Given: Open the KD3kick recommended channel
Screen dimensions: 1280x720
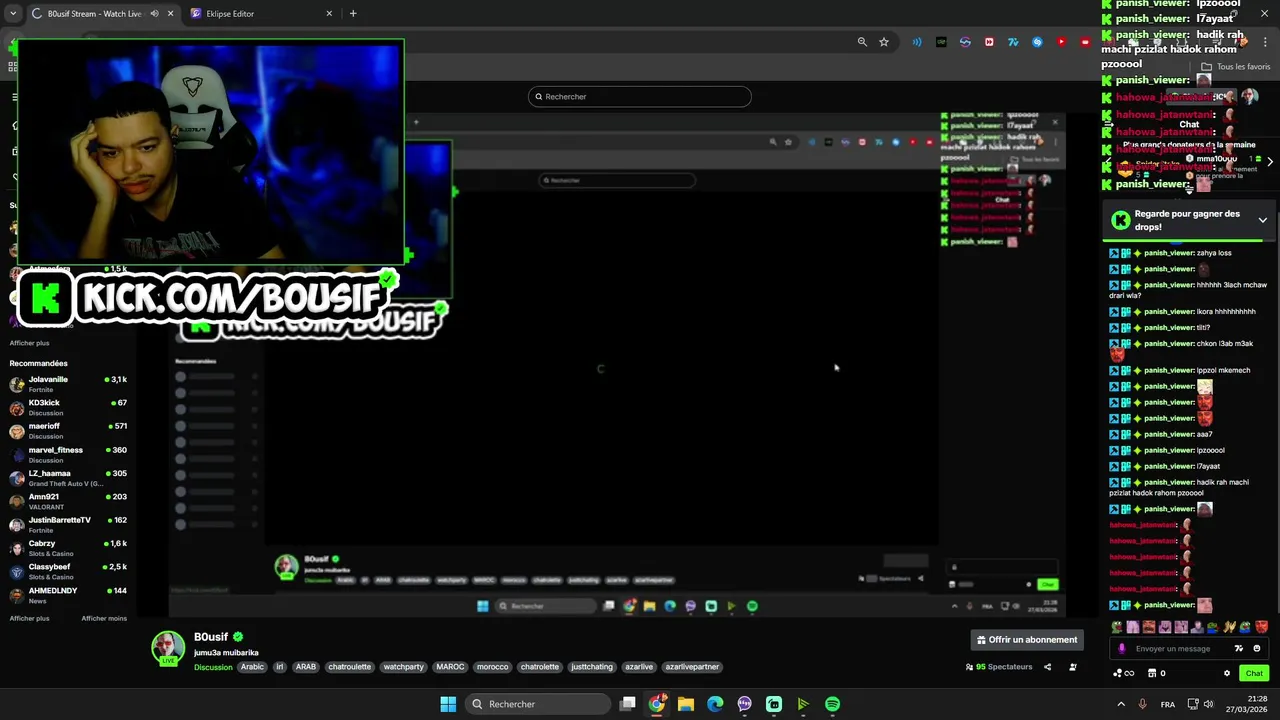Looking at the screenshot, I should (68, 407).
